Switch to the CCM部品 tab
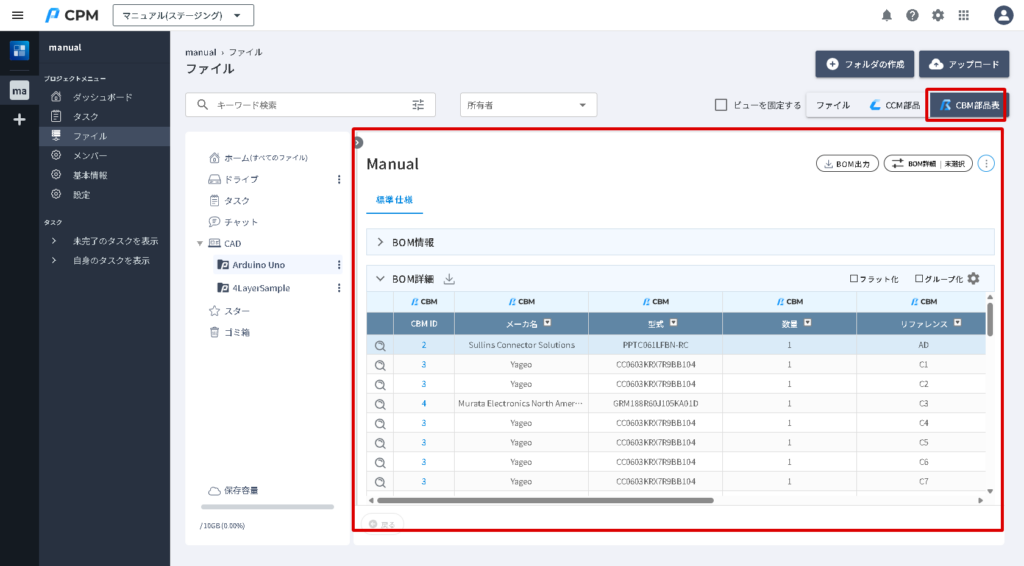Image resolution: width=1024 pixels, height=566 pixels. coord(894,105)
